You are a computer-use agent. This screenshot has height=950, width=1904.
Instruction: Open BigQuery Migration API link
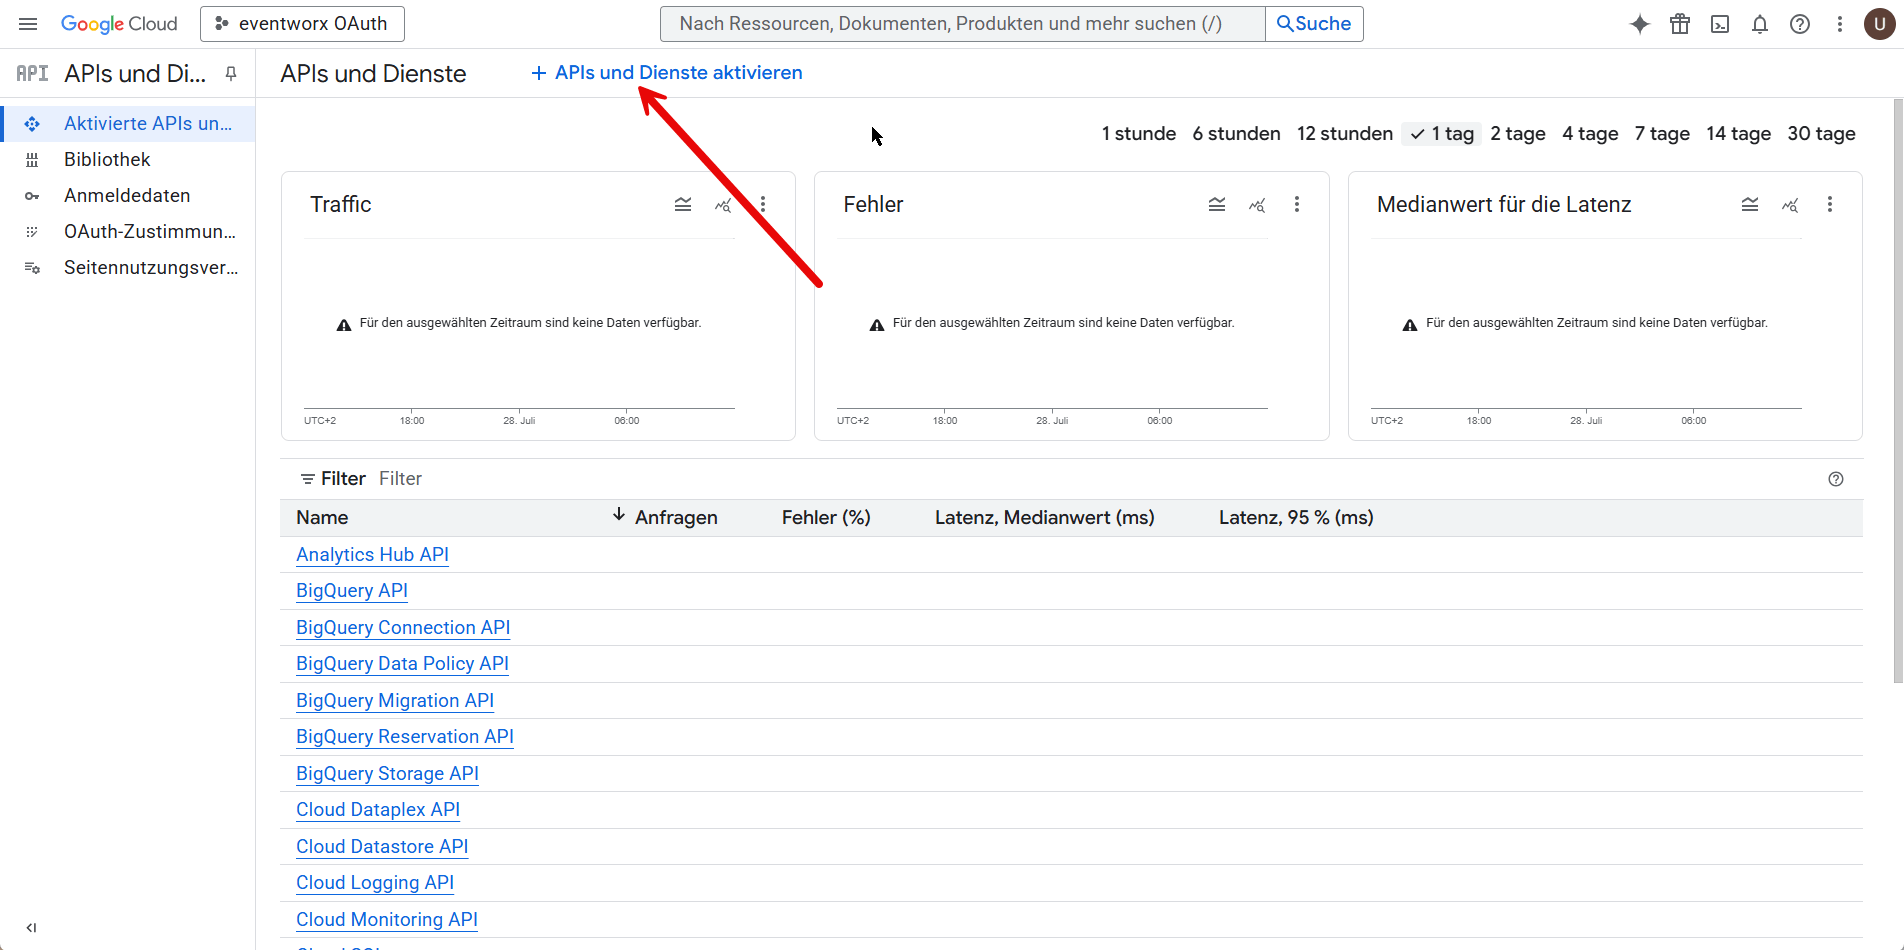tap(395, 701)
